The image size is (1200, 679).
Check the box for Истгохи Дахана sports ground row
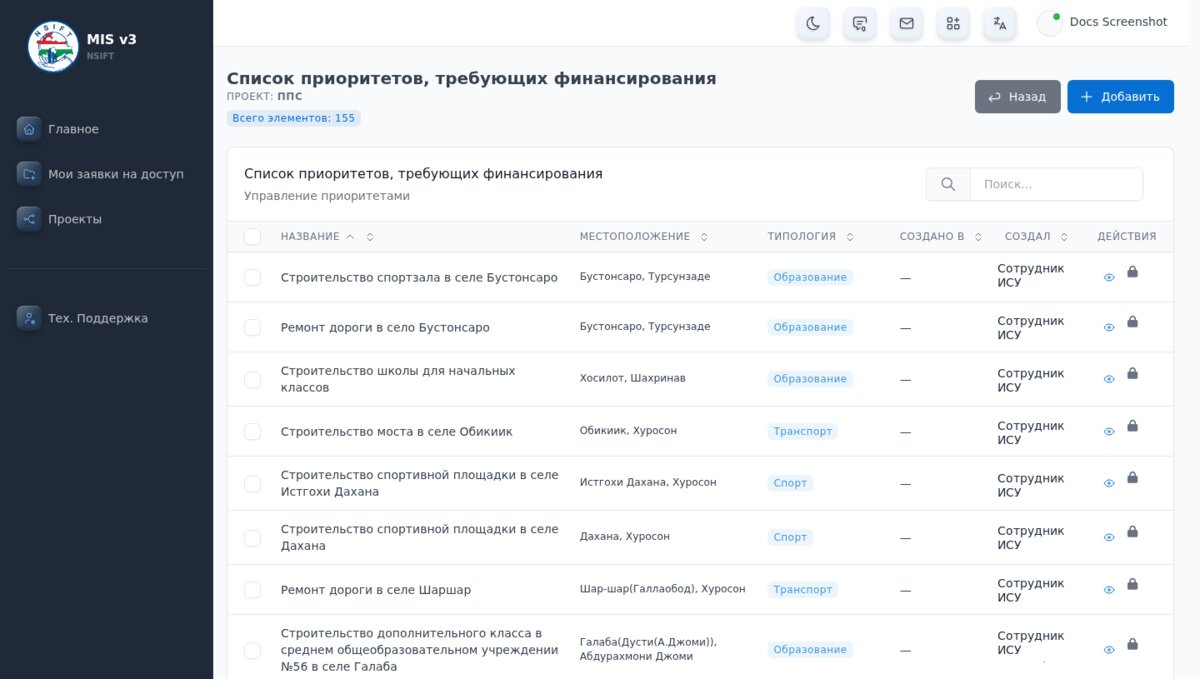click(x=252, y=483)
